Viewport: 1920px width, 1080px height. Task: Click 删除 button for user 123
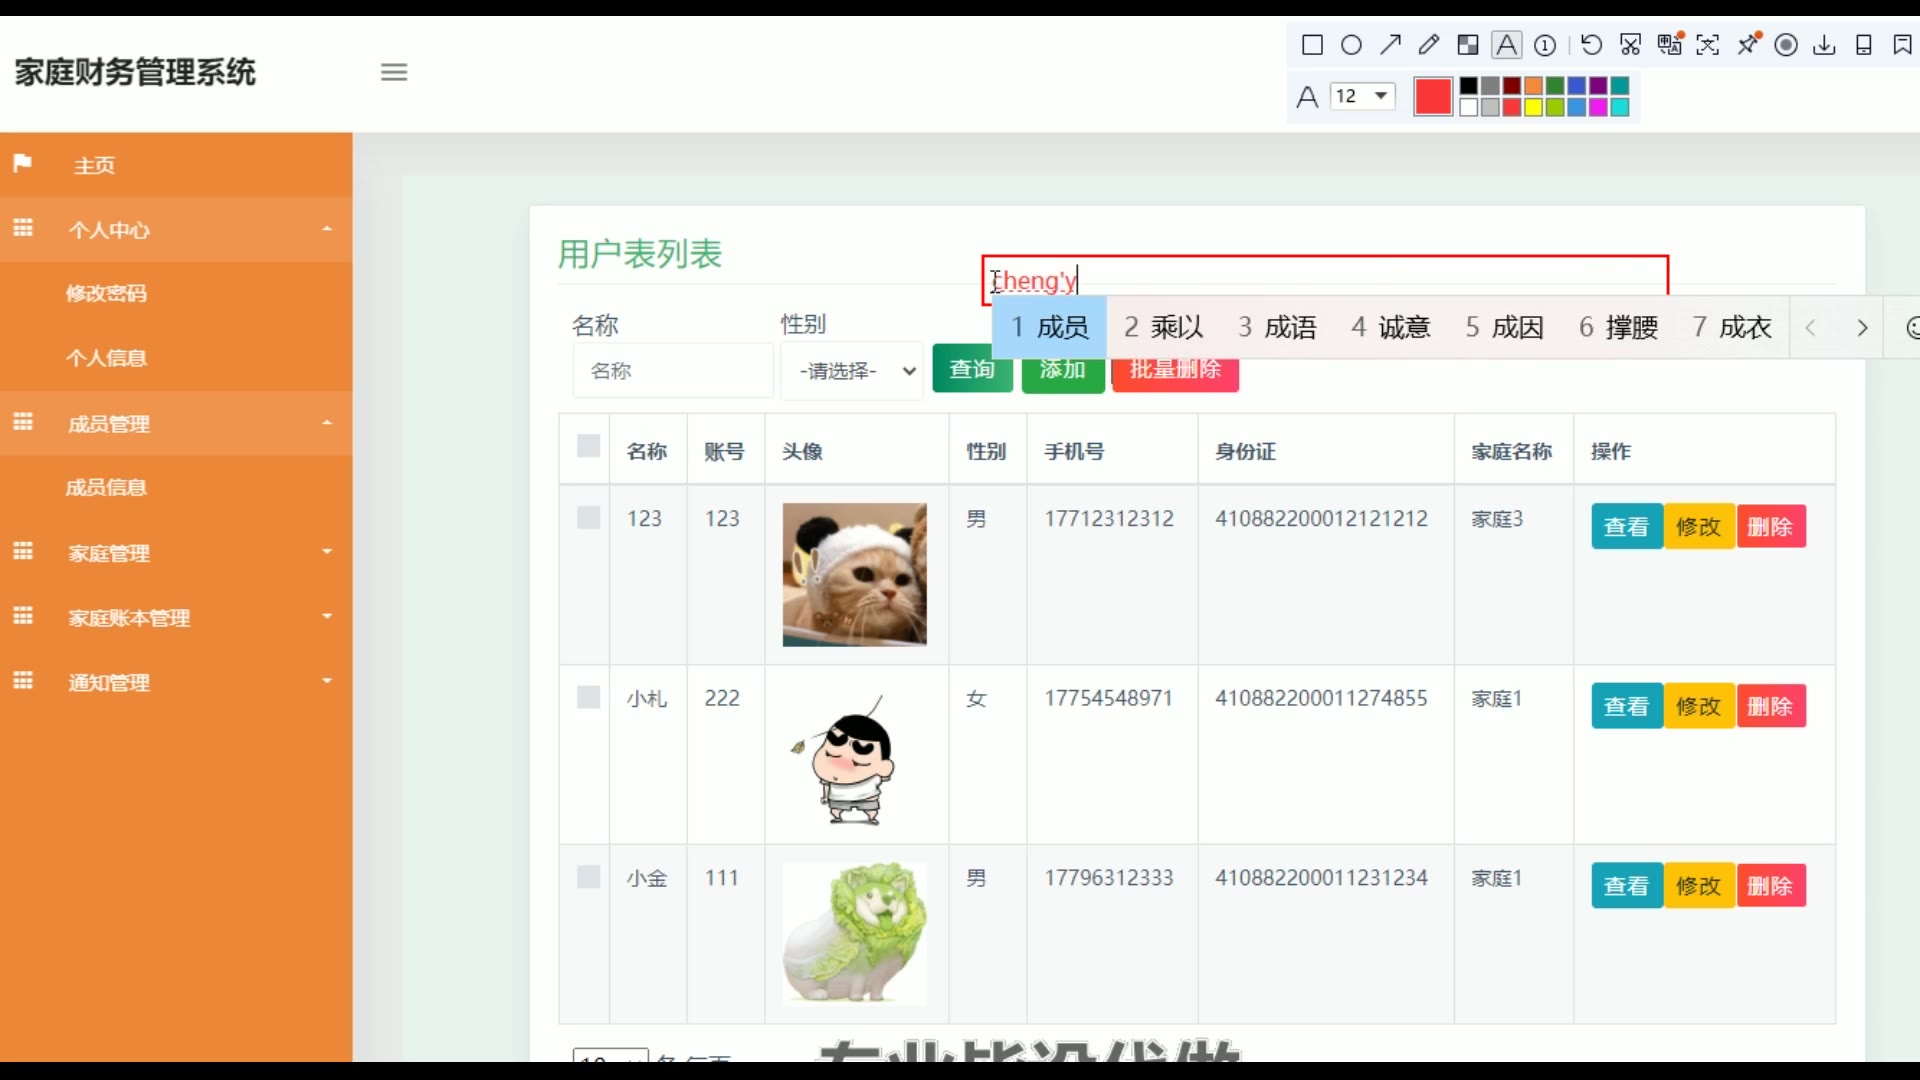(x=1770, y=527)
